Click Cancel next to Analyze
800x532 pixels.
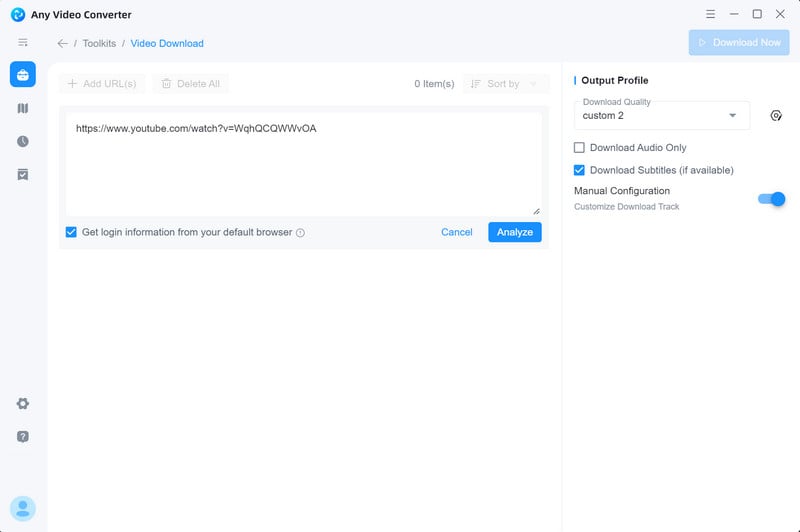pos(457,232)
